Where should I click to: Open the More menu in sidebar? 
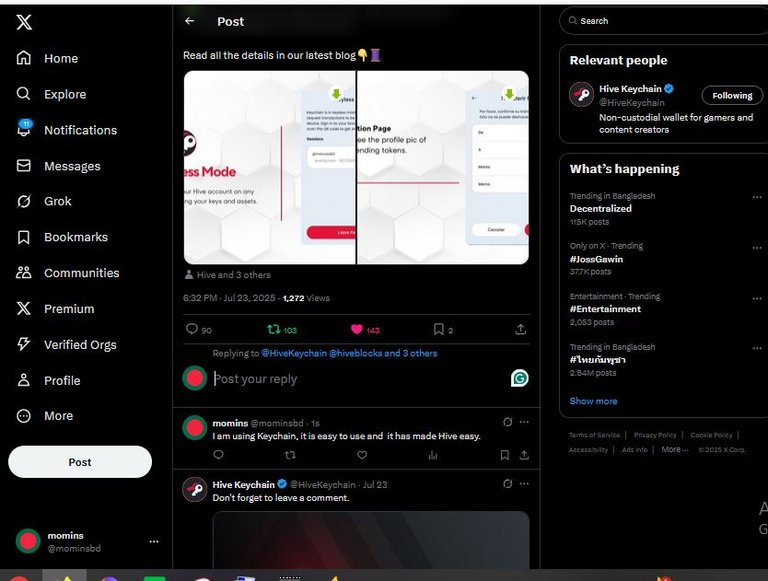[45, 416]
